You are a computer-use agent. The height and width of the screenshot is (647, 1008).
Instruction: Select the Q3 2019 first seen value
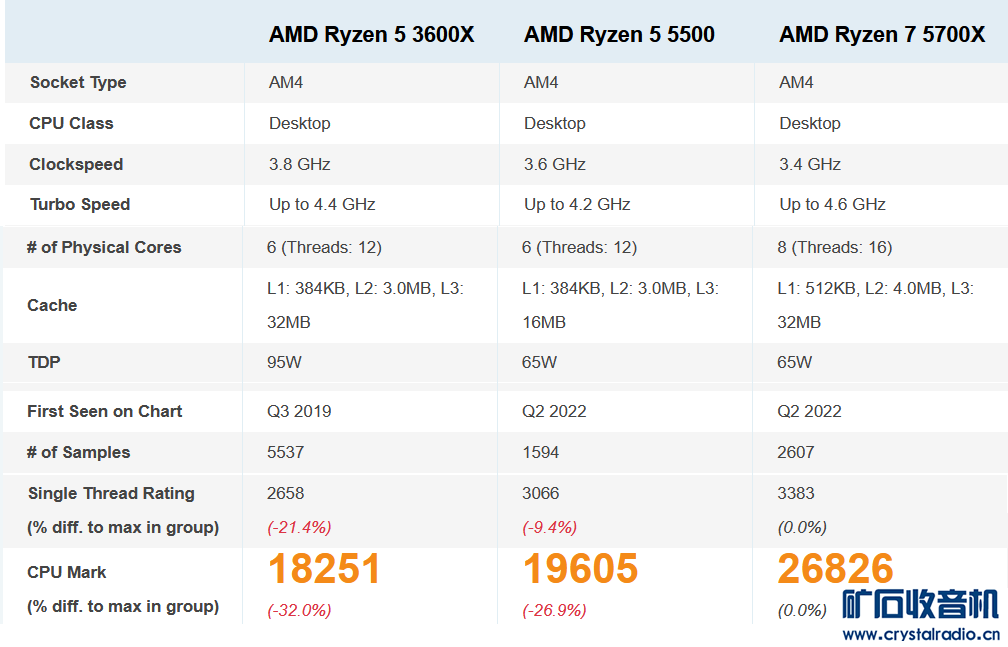click(x=300, y=412)
